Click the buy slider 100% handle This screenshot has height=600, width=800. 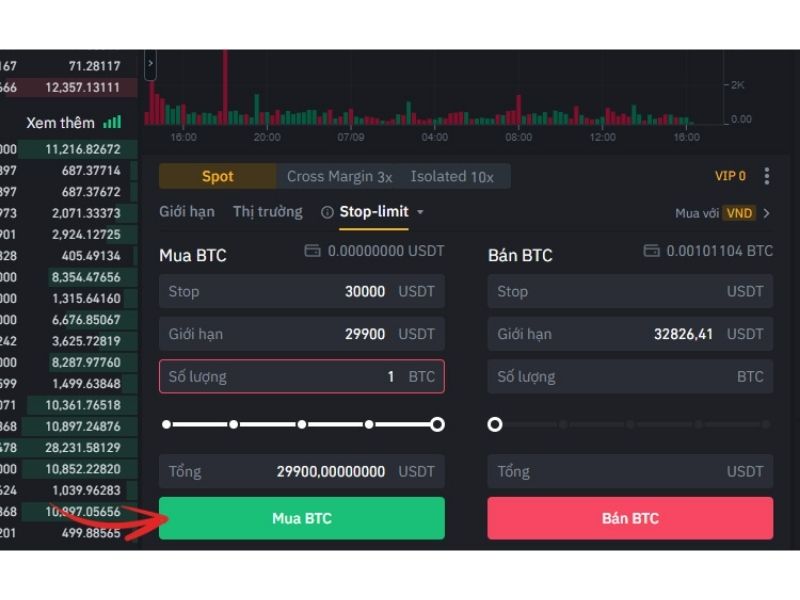pos(437,424)
